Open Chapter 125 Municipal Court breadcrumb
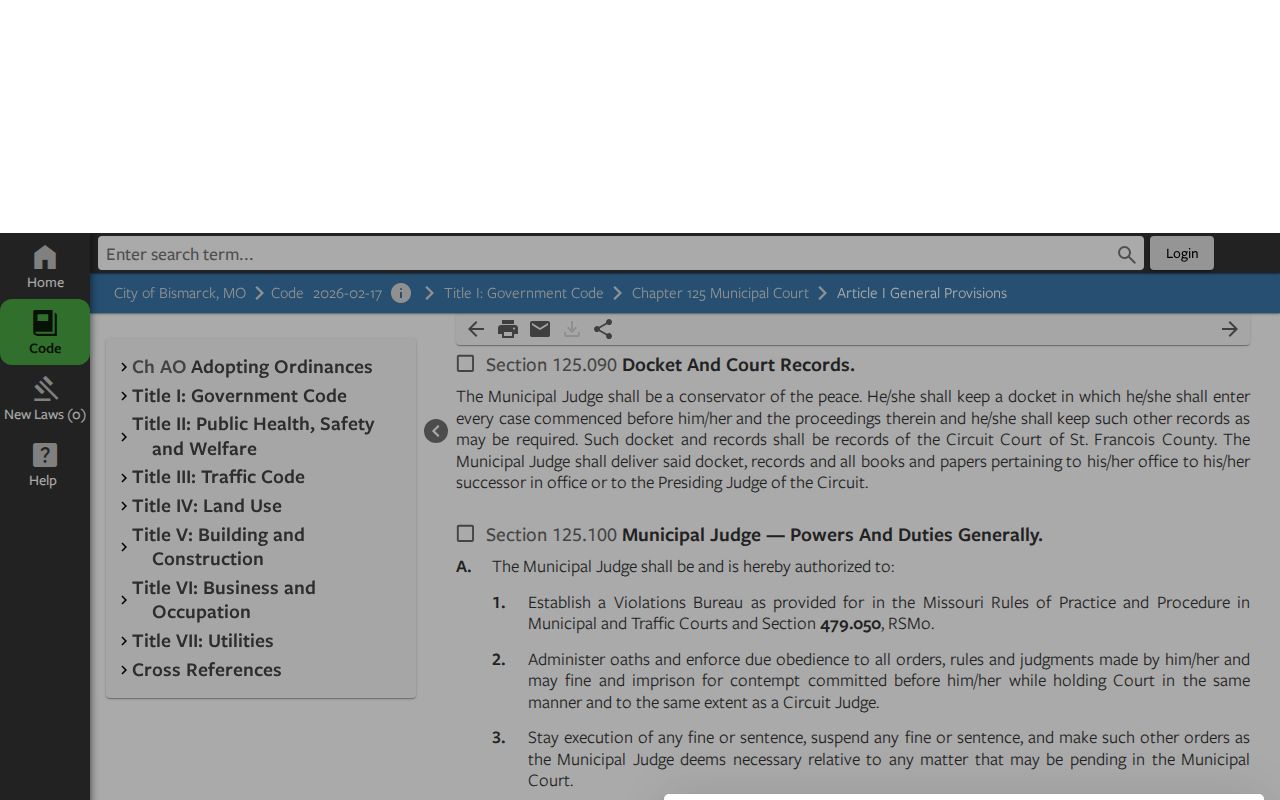1280x800 pixels. [x=720, y=293]
